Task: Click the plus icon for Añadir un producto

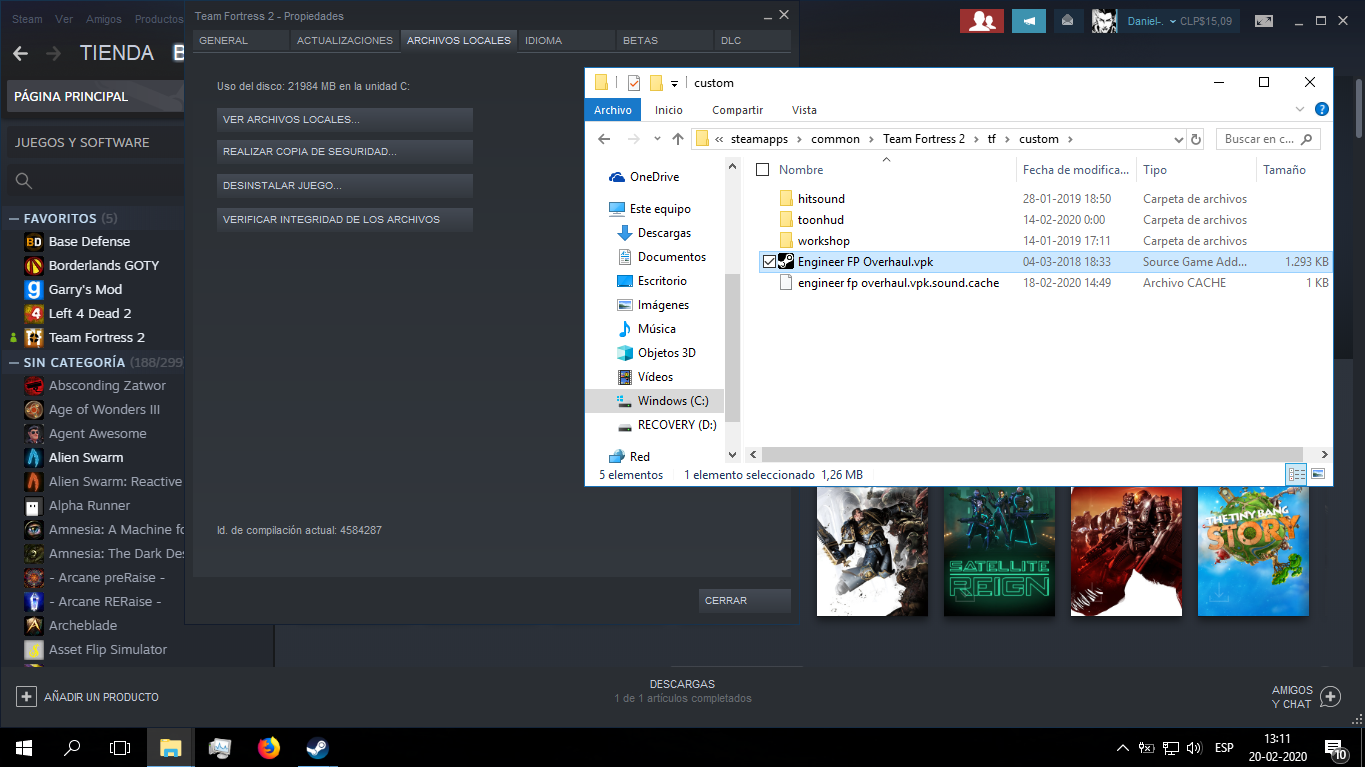Action: tap(26, 696)
